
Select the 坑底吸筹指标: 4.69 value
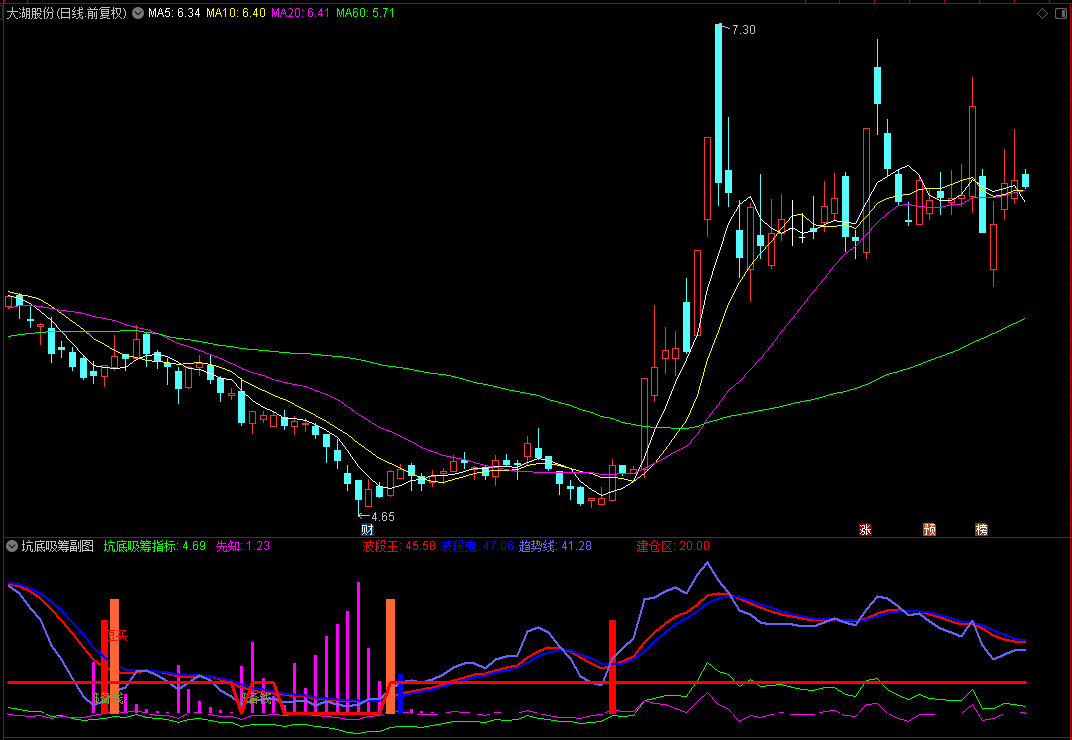(x=155, y=546)
